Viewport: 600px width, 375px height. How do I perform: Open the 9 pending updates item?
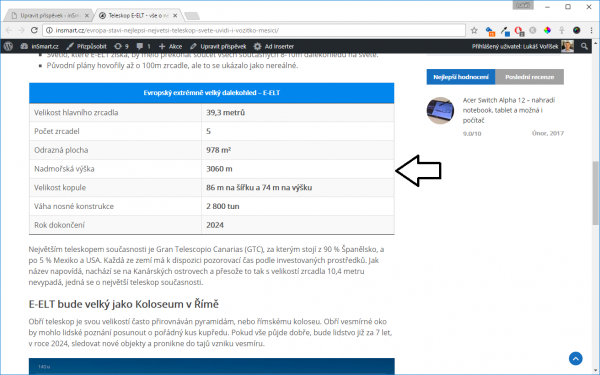tap(121, 46)
